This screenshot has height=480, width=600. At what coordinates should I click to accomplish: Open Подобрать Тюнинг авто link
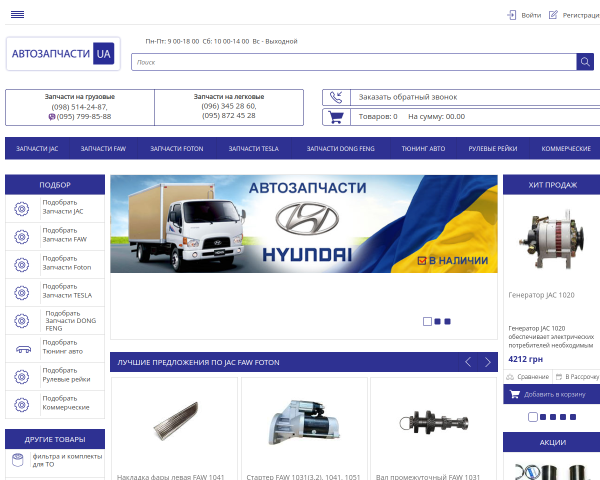click(x=62, y=347)
